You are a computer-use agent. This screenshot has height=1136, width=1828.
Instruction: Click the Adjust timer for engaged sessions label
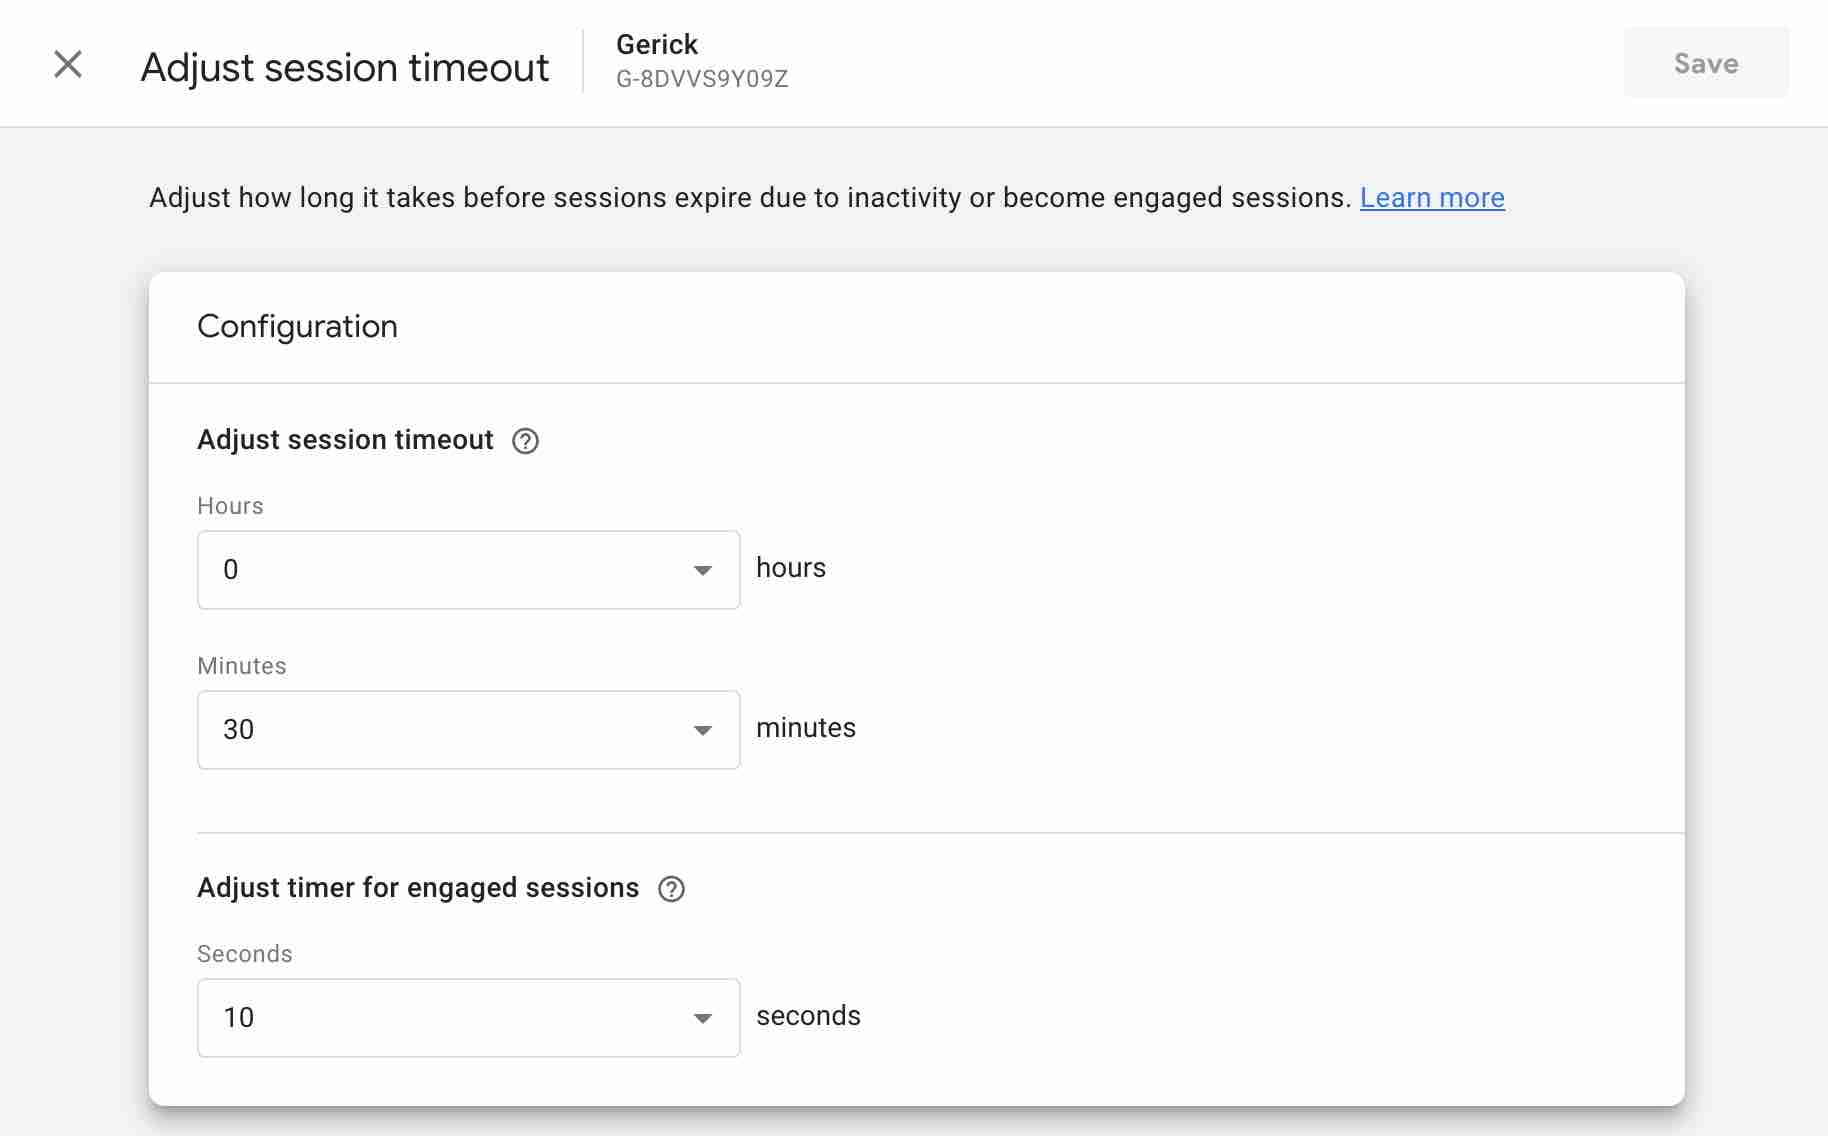coord(417,888)
